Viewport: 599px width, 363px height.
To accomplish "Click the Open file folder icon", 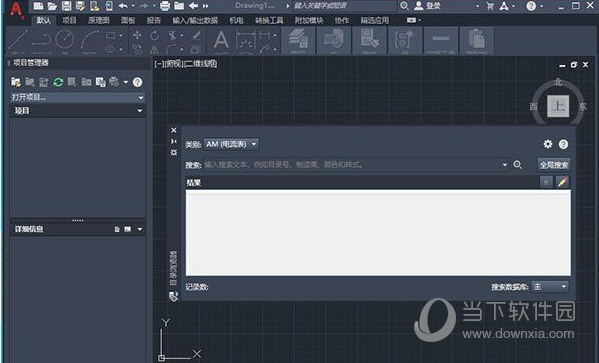I will click(52, 6).
